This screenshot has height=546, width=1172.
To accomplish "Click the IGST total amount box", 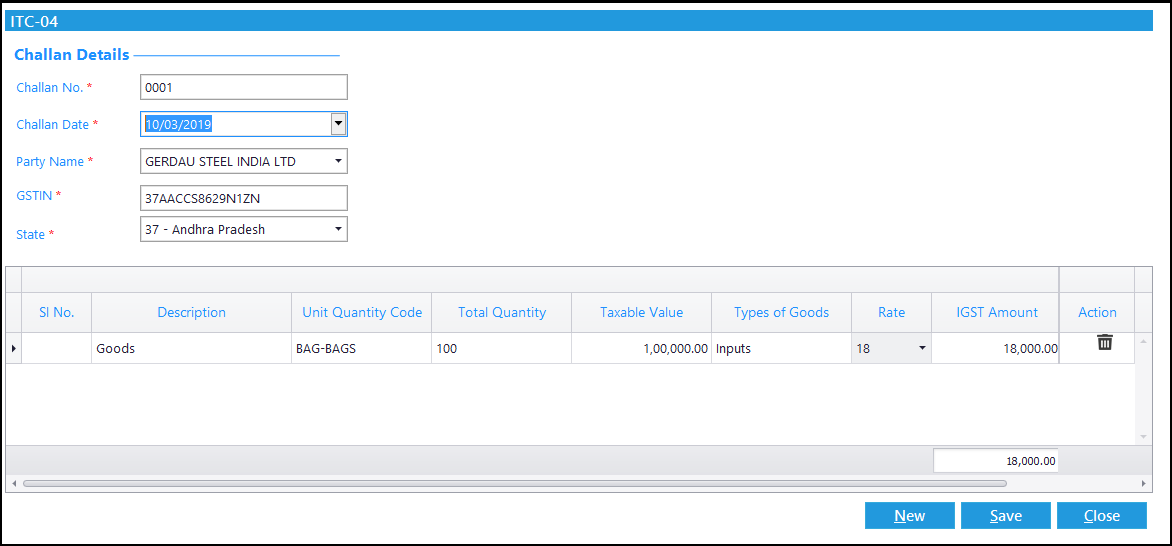I will 996,461.
